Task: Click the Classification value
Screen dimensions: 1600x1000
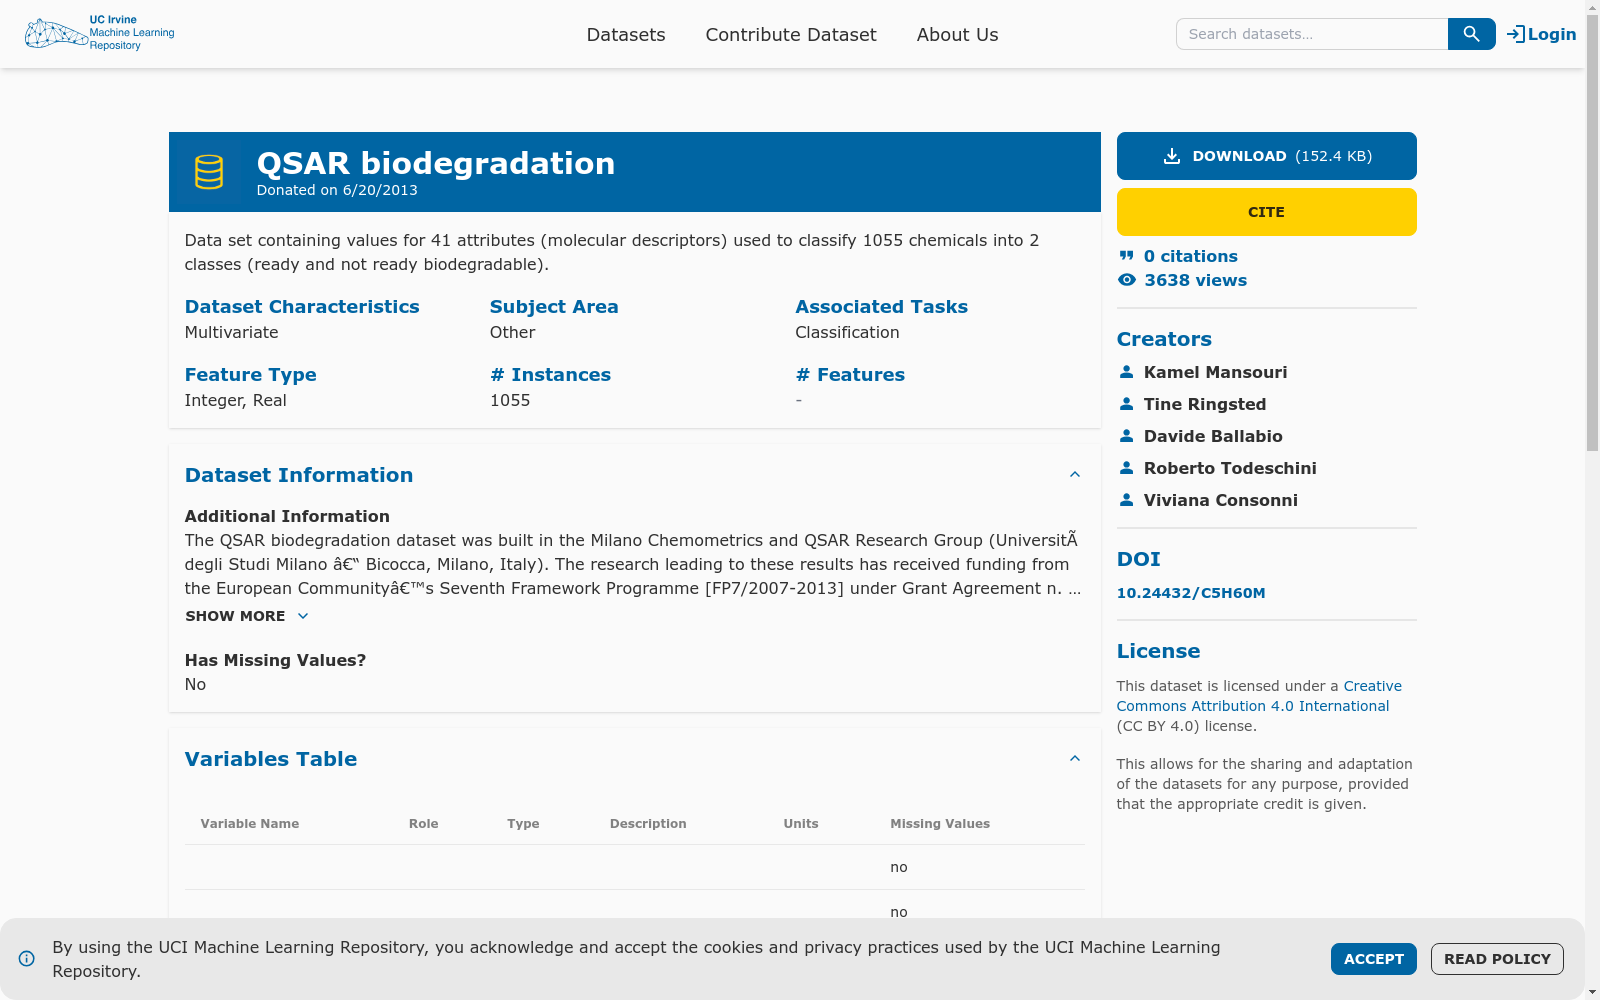Action: click(847, 332)
